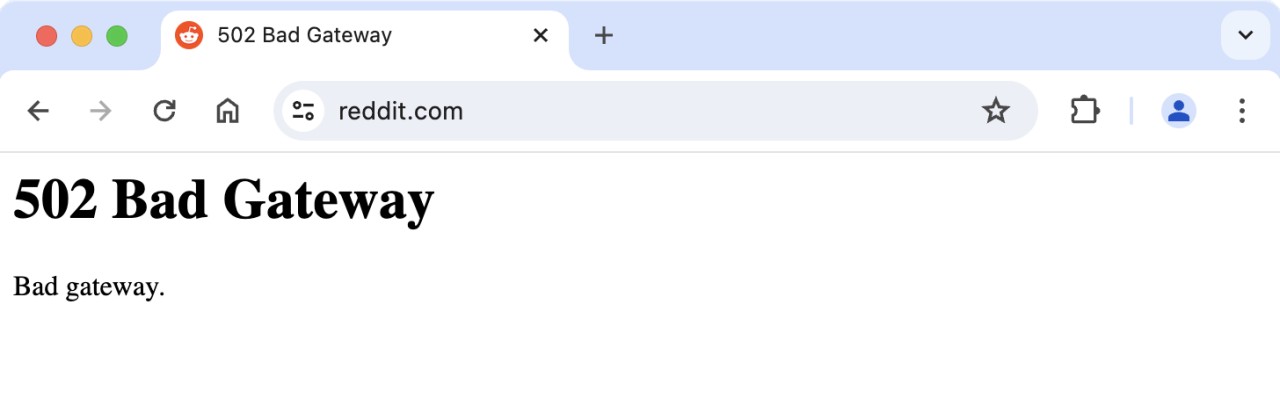Click the forward navigation arrow
The width and height of the screenshot is (1280, 406).
click(x=100, y=111)
